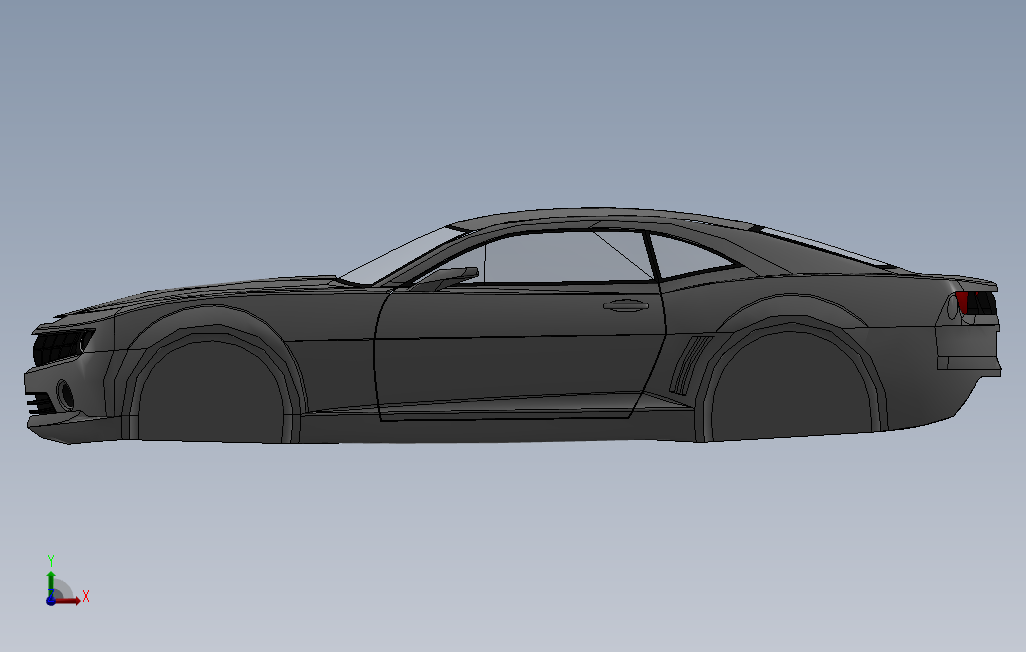This screenshot has height=652, width=1026.
Task: Select the round front fog light
Action: coord(65,393)
